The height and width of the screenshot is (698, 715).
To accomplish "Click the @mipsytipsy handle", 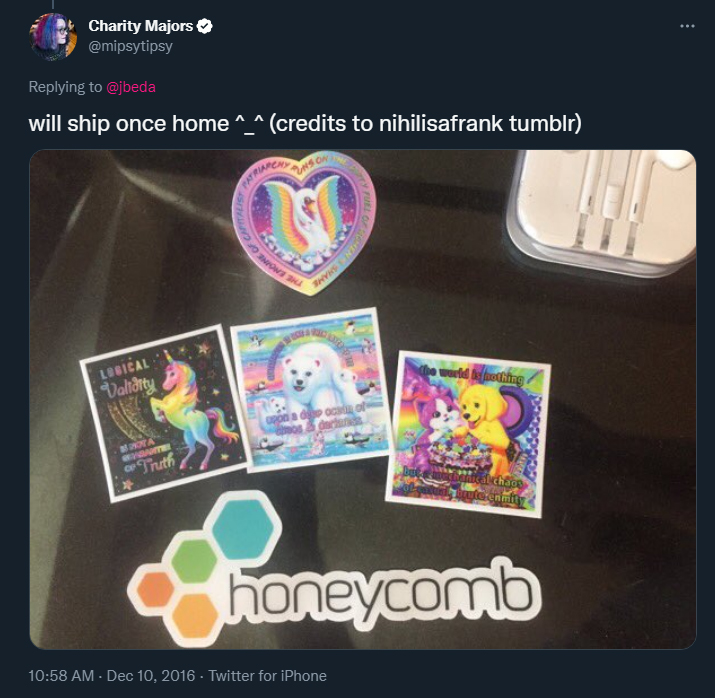I will click(130, 47).
